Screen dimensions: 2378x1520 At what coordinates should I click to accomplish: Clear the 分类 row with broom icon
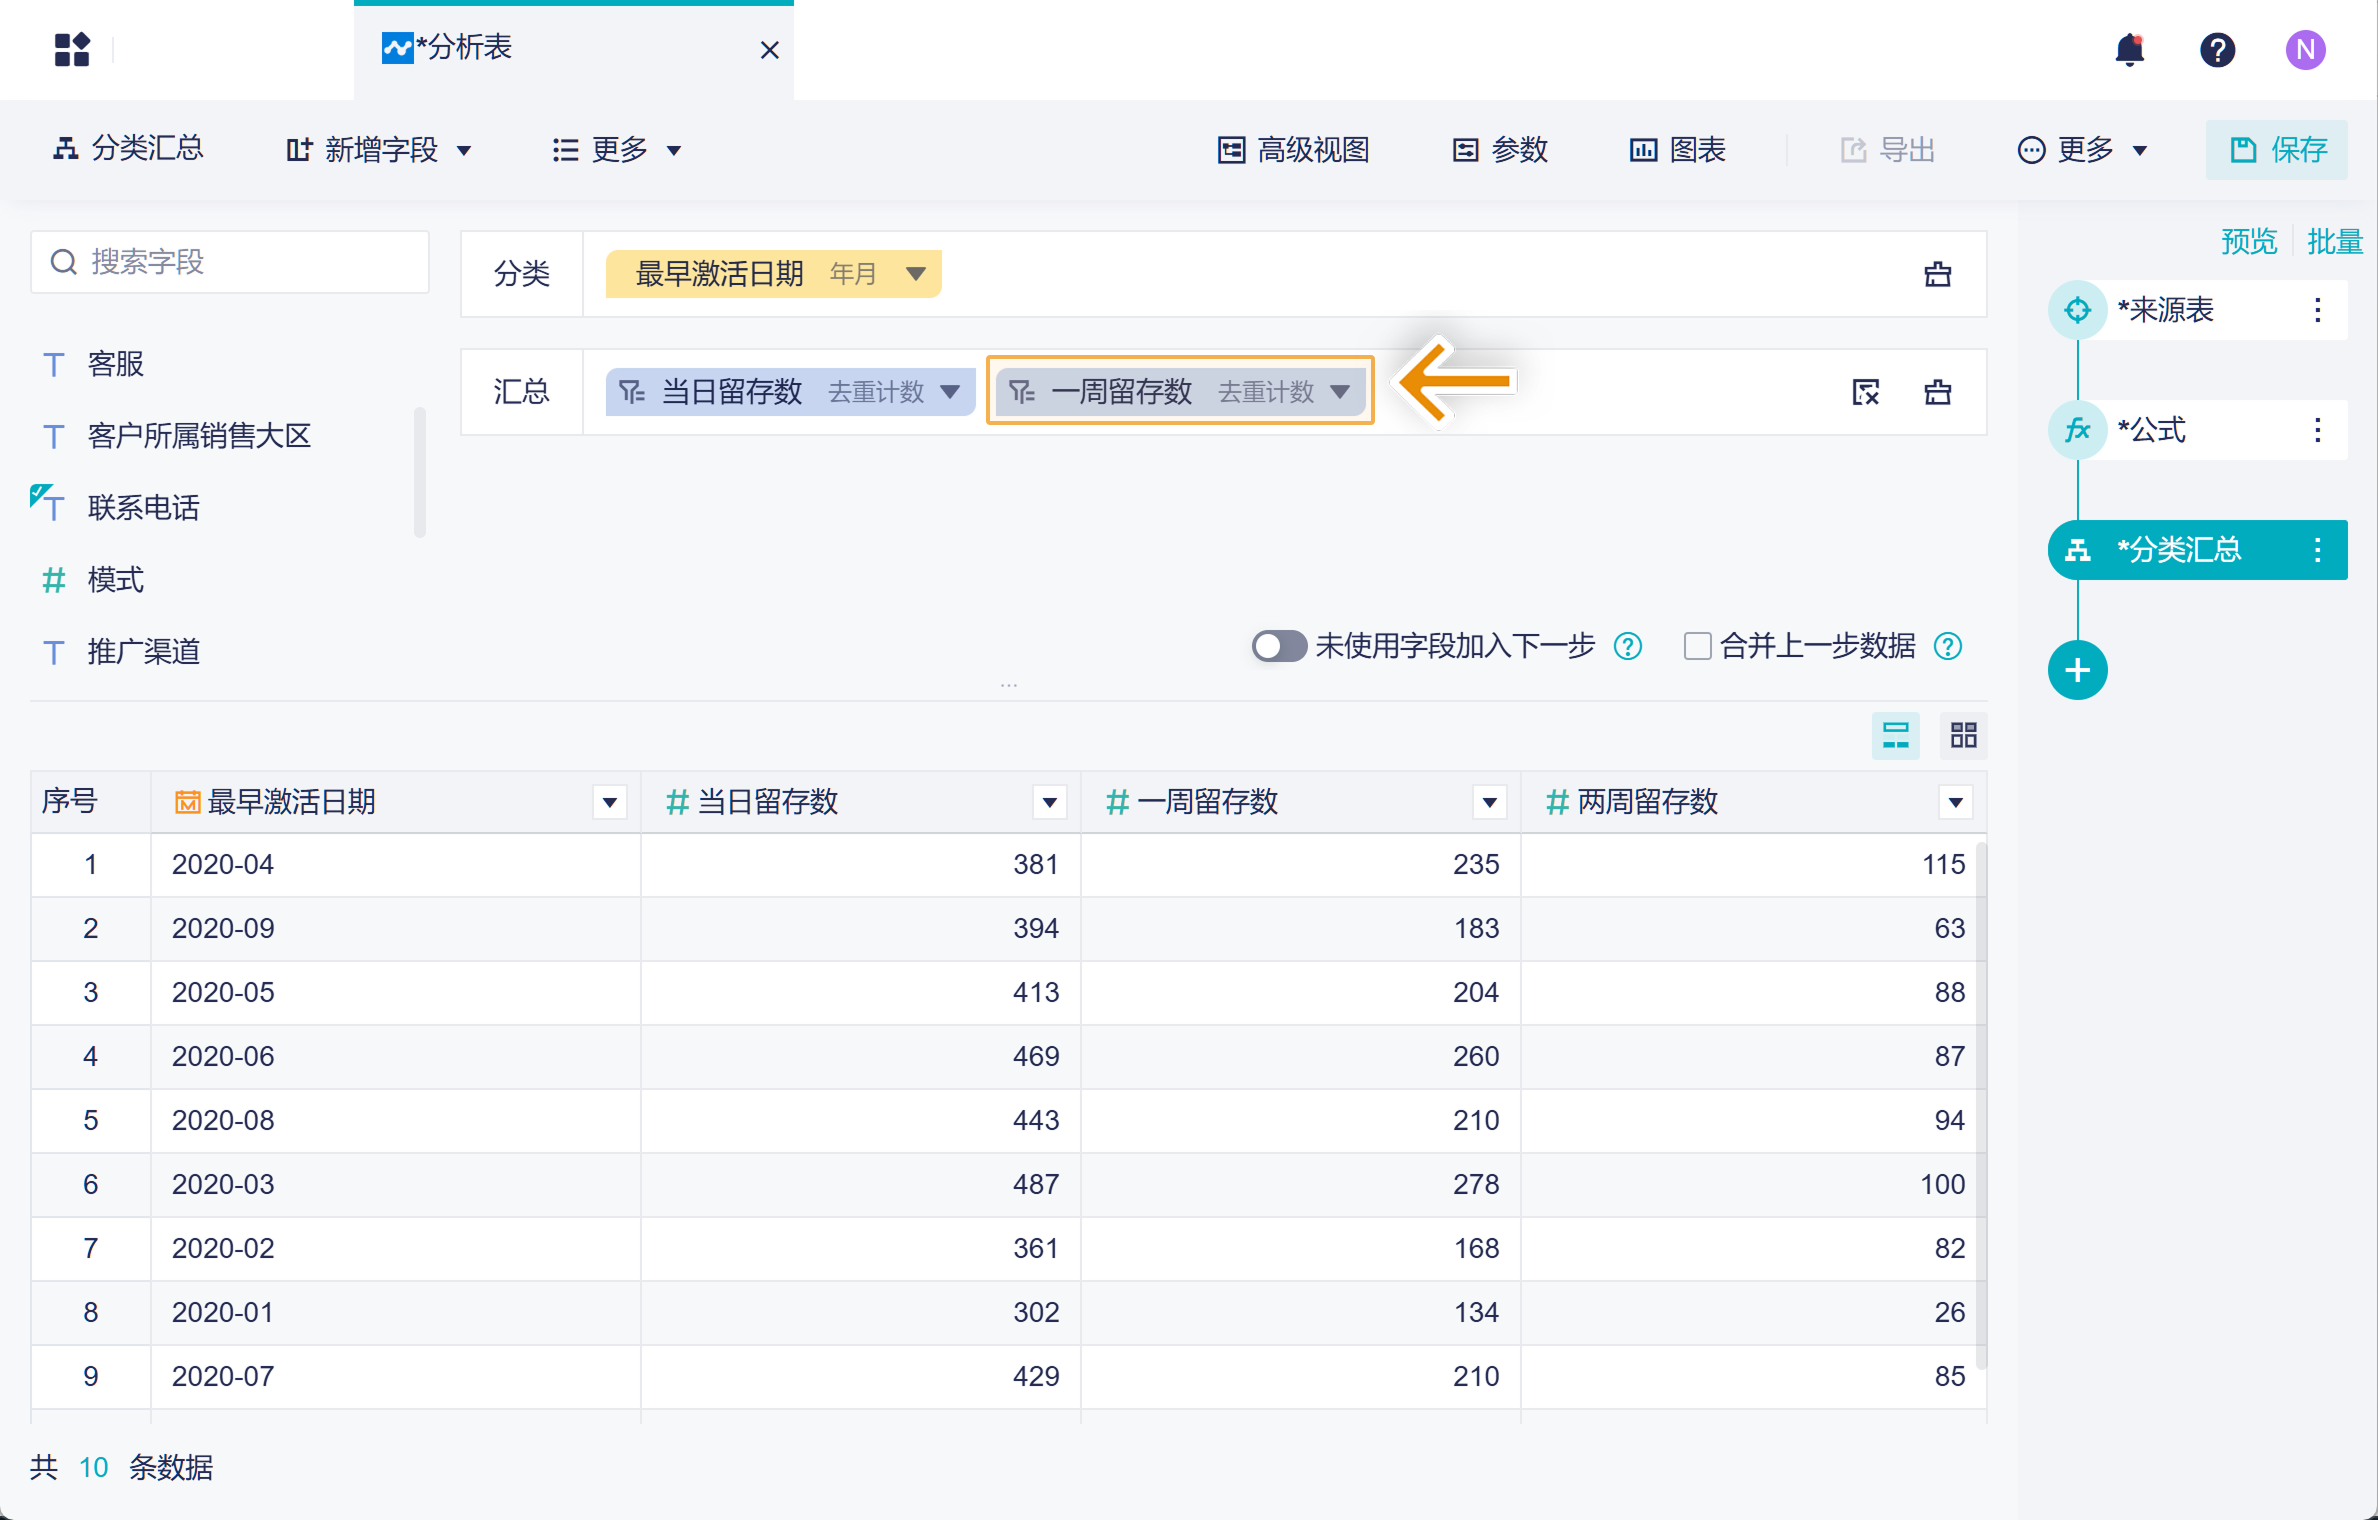(x=1937, y=274)
